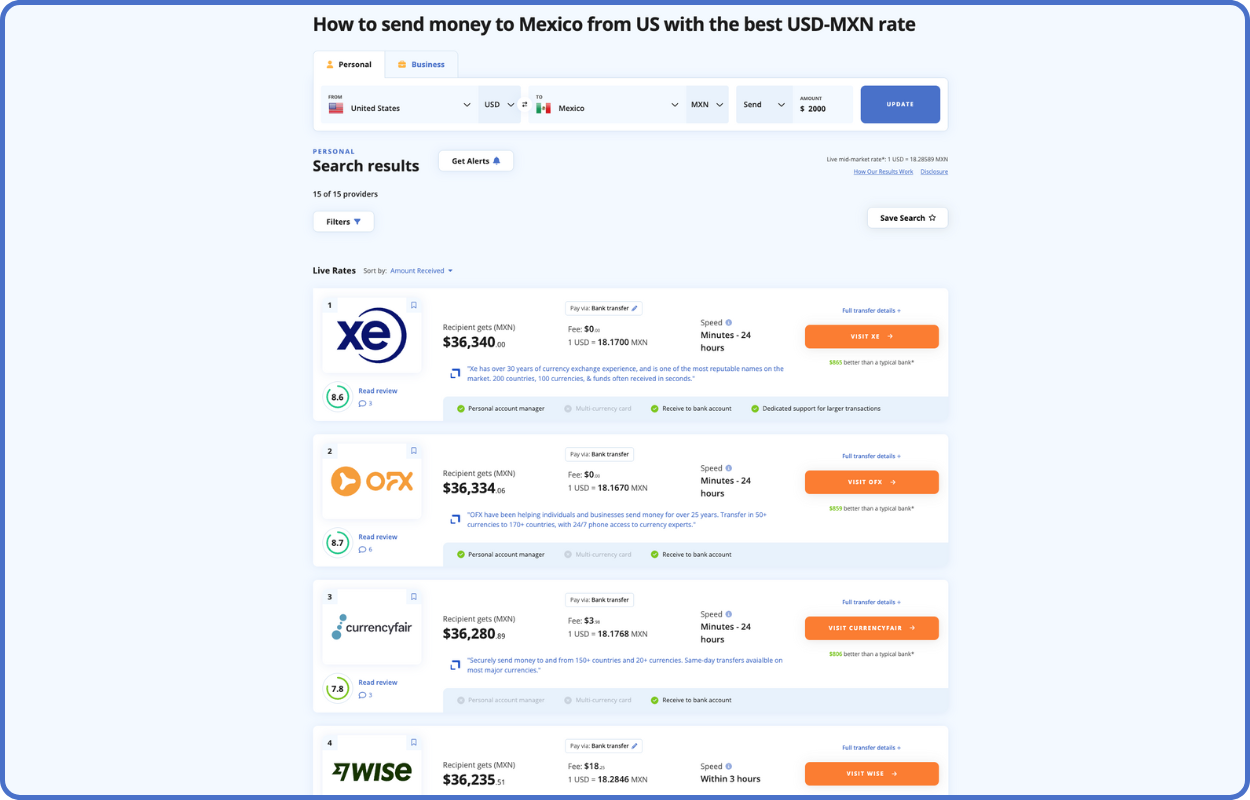The height and width of the screenshot is (800, 1250).
Task: Edit Xe pay via bank transfer pencil
Action: (634, 309)
